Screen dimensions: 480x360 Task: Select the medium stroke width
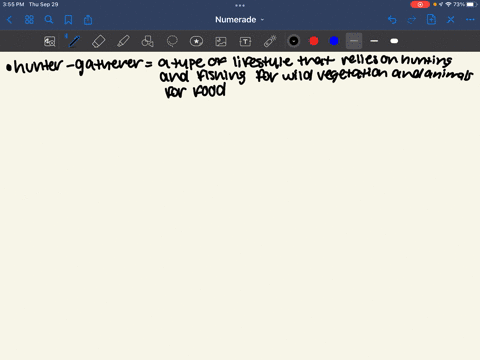(x=374, y=41)
